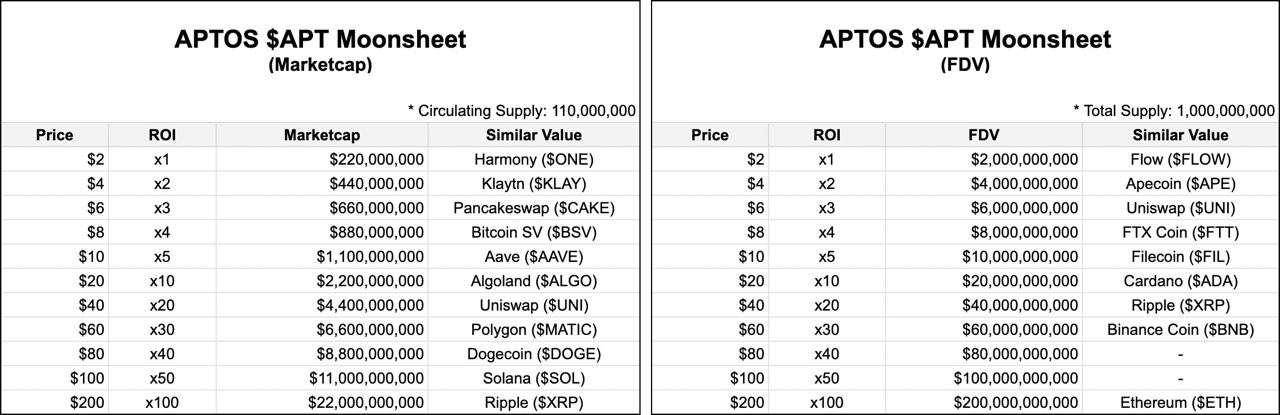Select the $200,000,000,000 FDV cell
The width and height of the screenshot is (1280, 415).
point(976,403)
